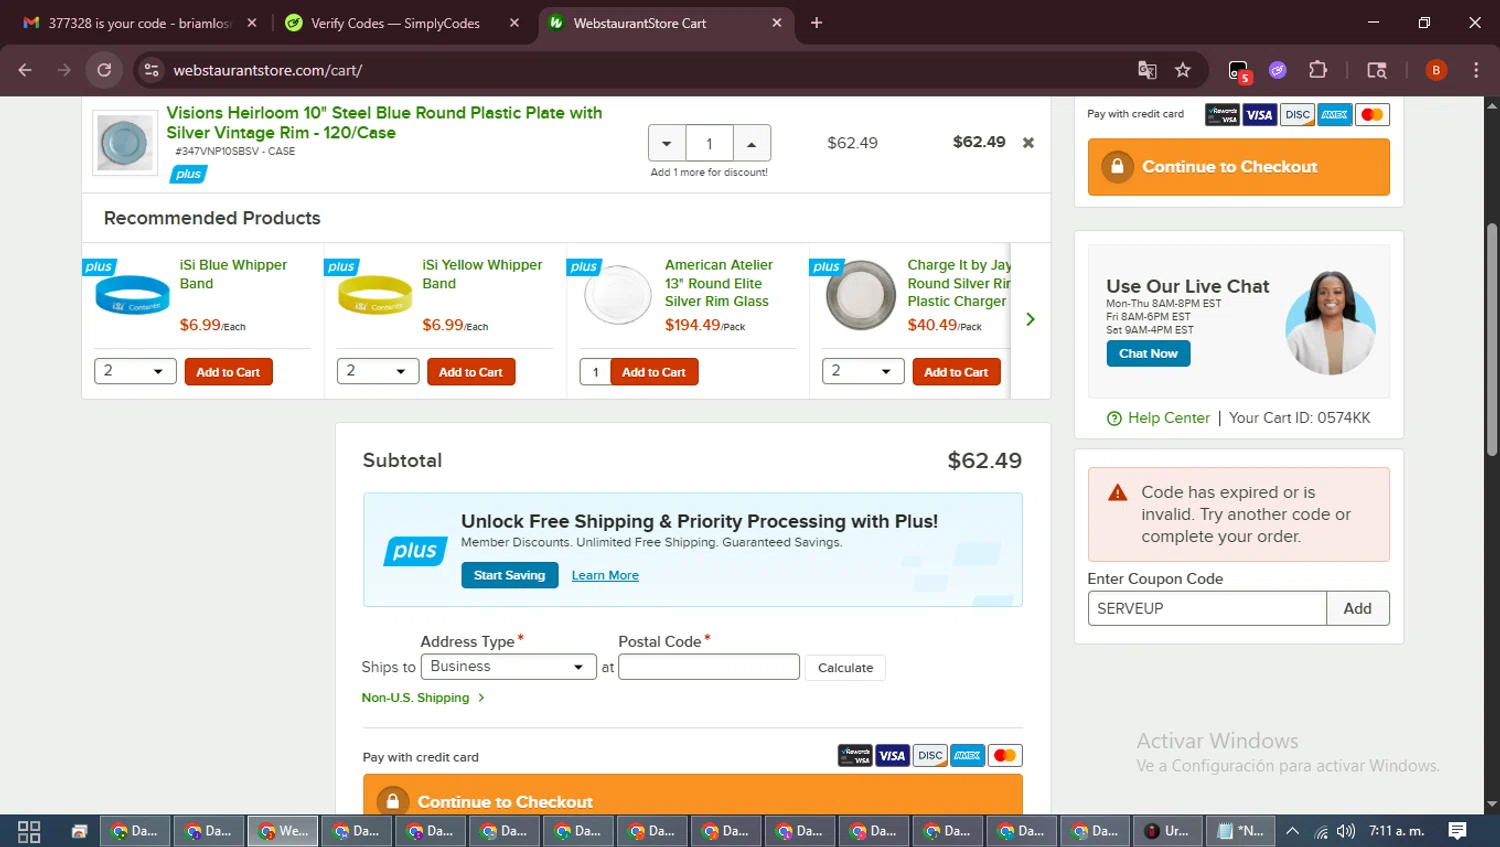Viewport: 1500px width, 847px height.
Task: Open the Help Center link
Action: (x=1158, y=418)
